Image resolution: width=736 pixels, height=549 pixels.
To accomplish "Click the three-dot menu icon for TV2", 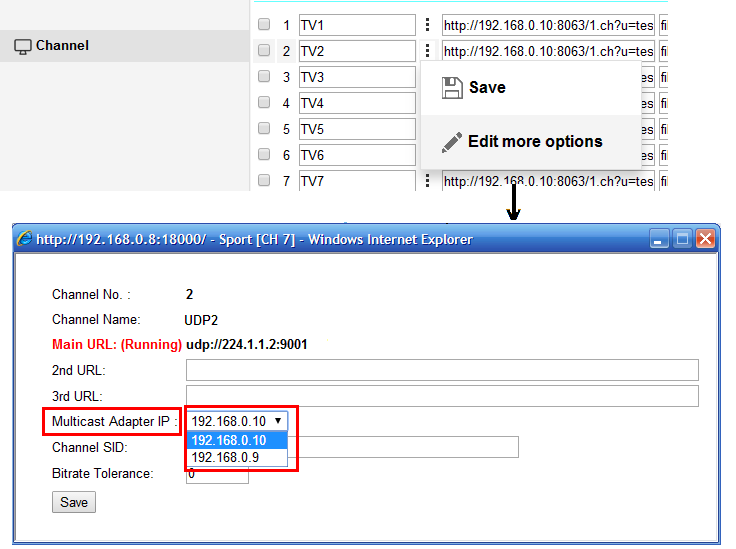I will pos(428,51).
